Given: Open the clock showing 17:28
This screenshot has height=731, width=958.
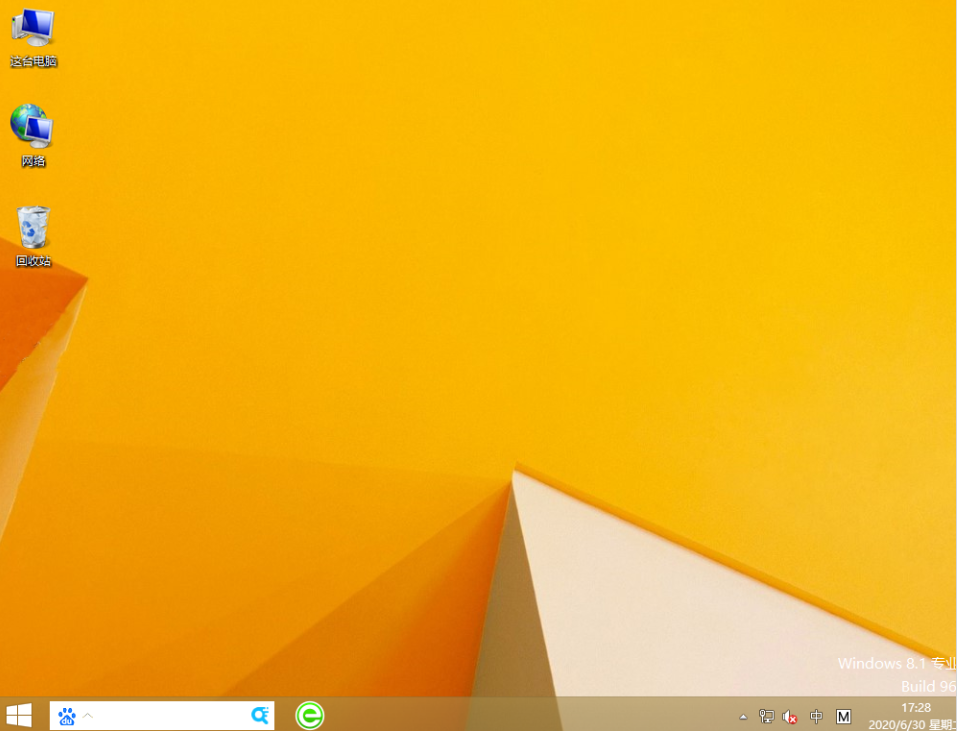Looking at the screenshot, I should [x=915, y=708].
